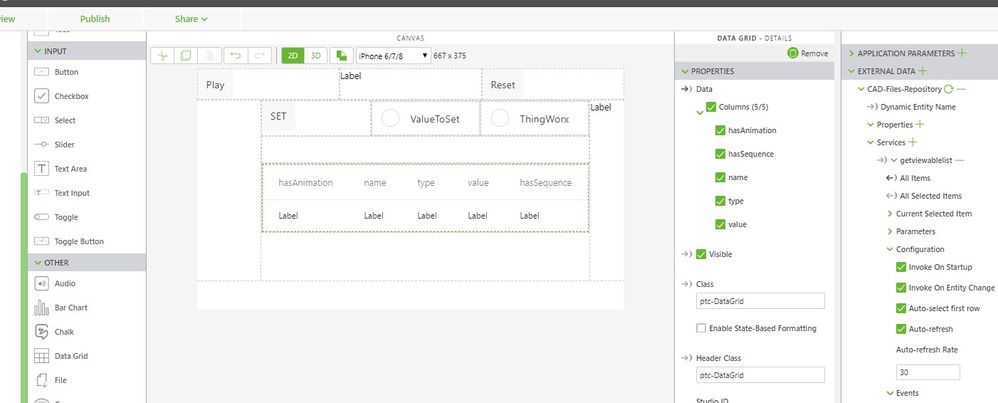Add a new application parameter
The width and height of the screenshot is (998, 403).
[962, 53]
